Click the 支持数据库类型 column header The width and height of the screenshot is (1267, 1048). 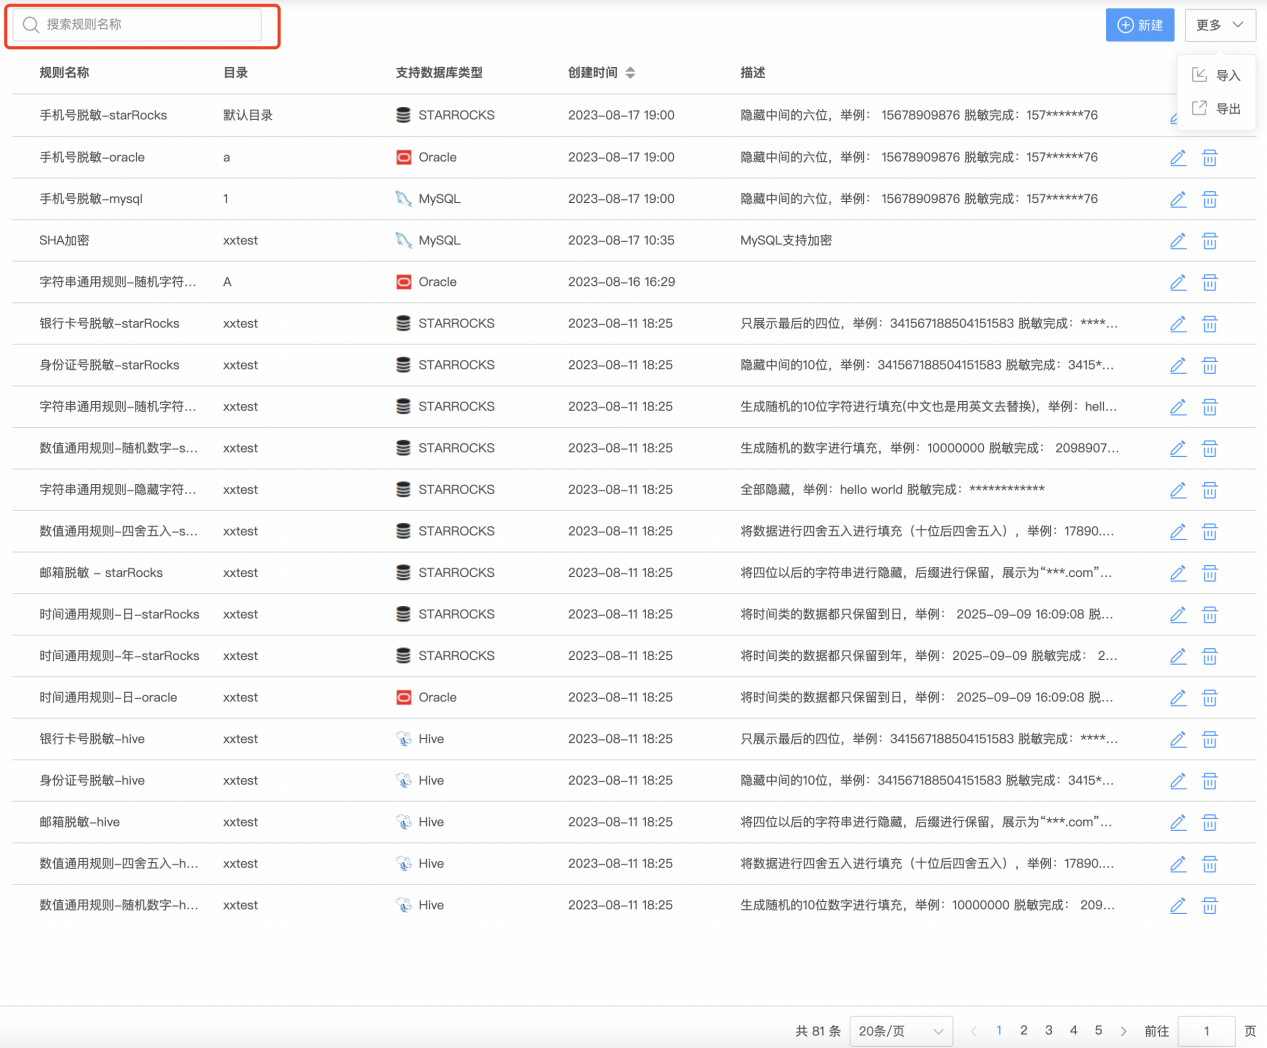439,73
